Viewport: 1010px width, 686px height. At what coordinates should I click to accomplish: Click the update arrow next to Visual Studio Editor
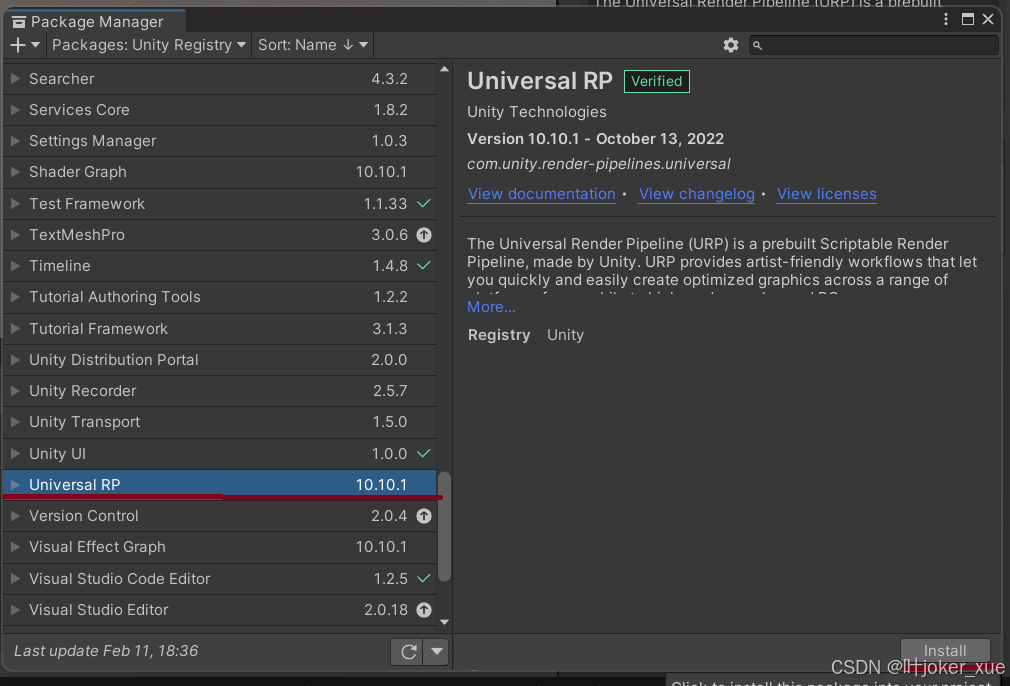(424, 610)
